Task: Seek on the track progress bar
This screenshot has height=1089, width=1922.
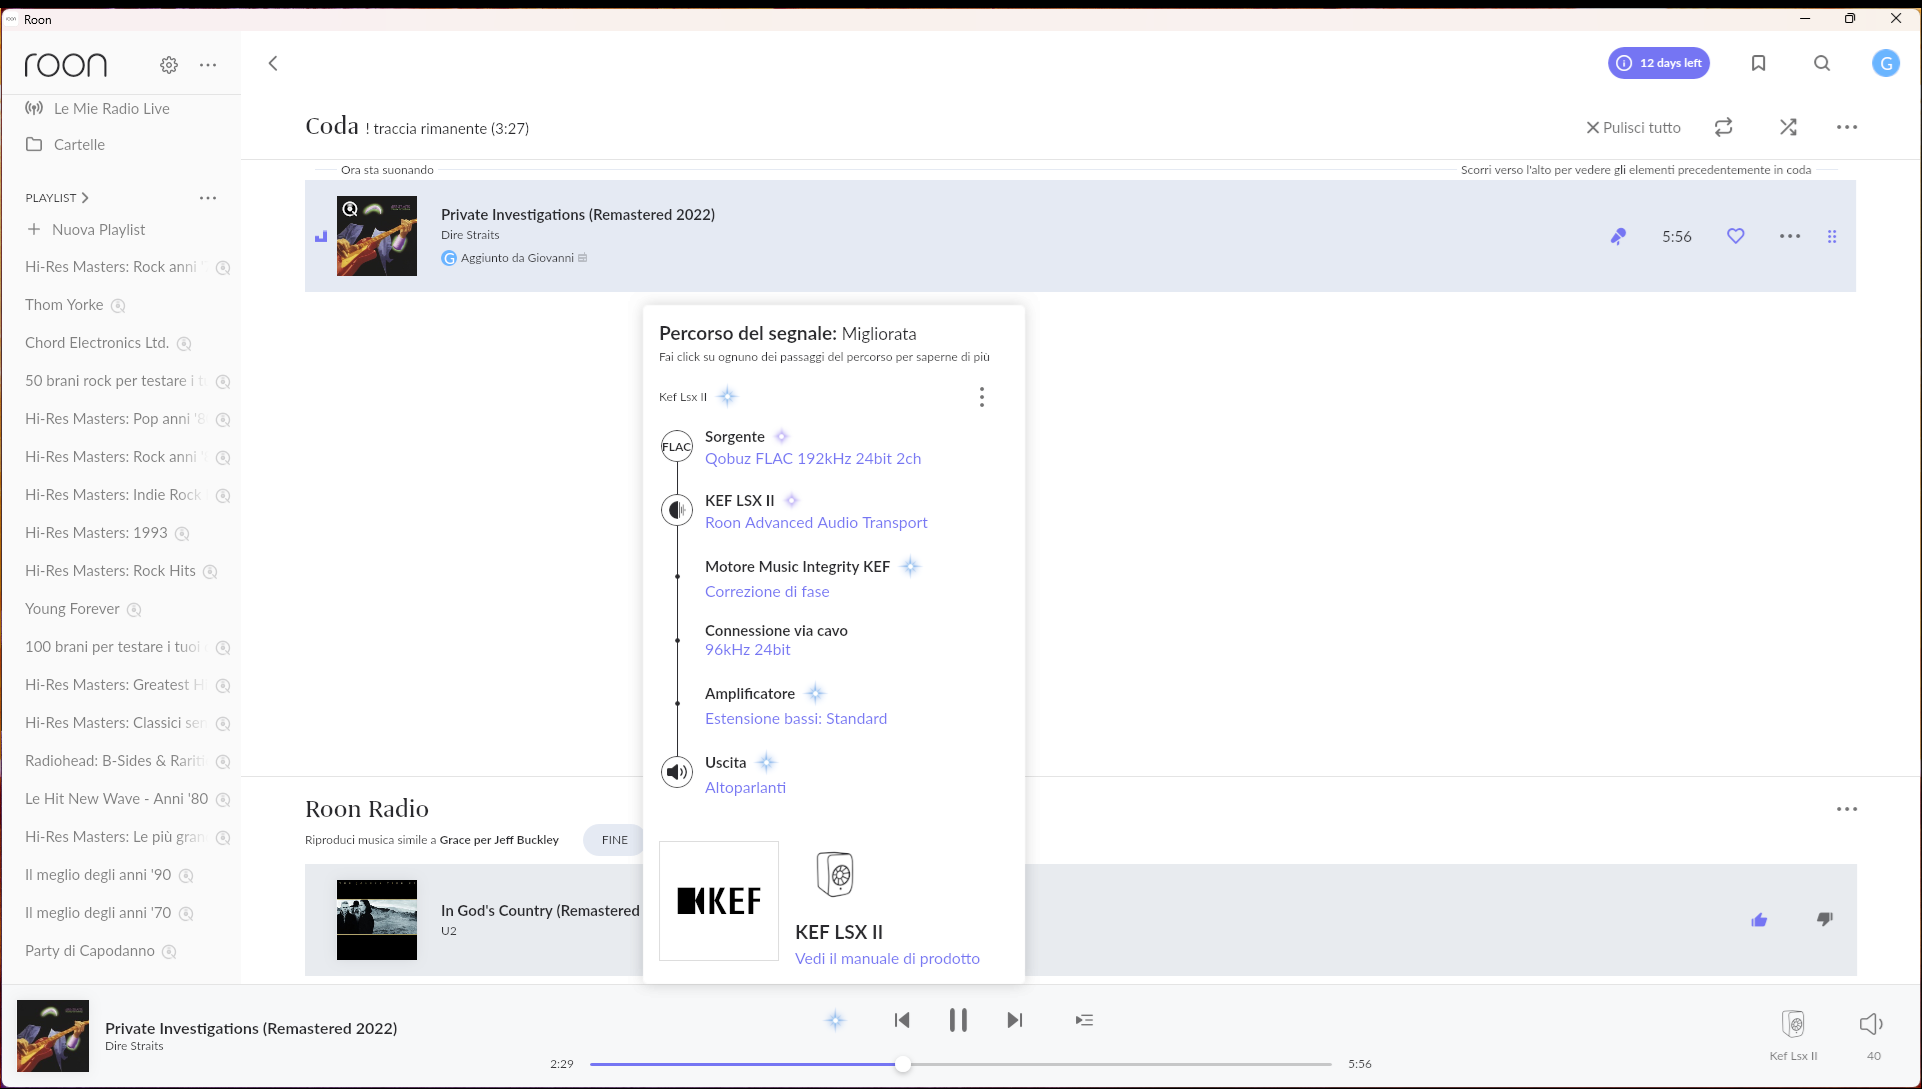Action: click(960, 1064)
